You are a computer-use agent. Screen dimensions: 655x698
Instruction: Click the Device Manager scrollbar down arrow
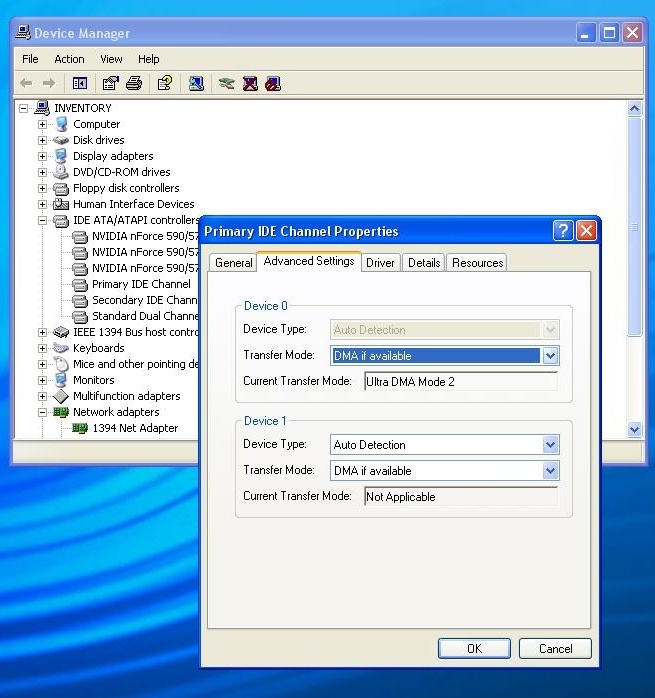click(634, 430)
